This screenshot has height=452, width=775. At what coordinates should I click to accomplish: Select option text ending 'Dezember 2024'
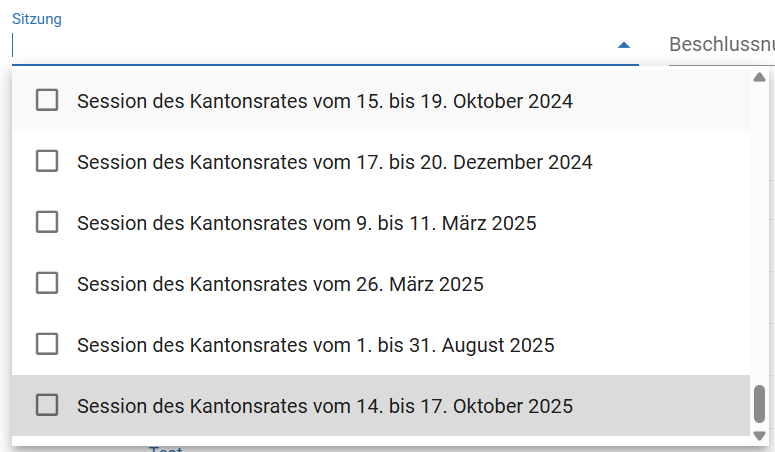point(334,162)
